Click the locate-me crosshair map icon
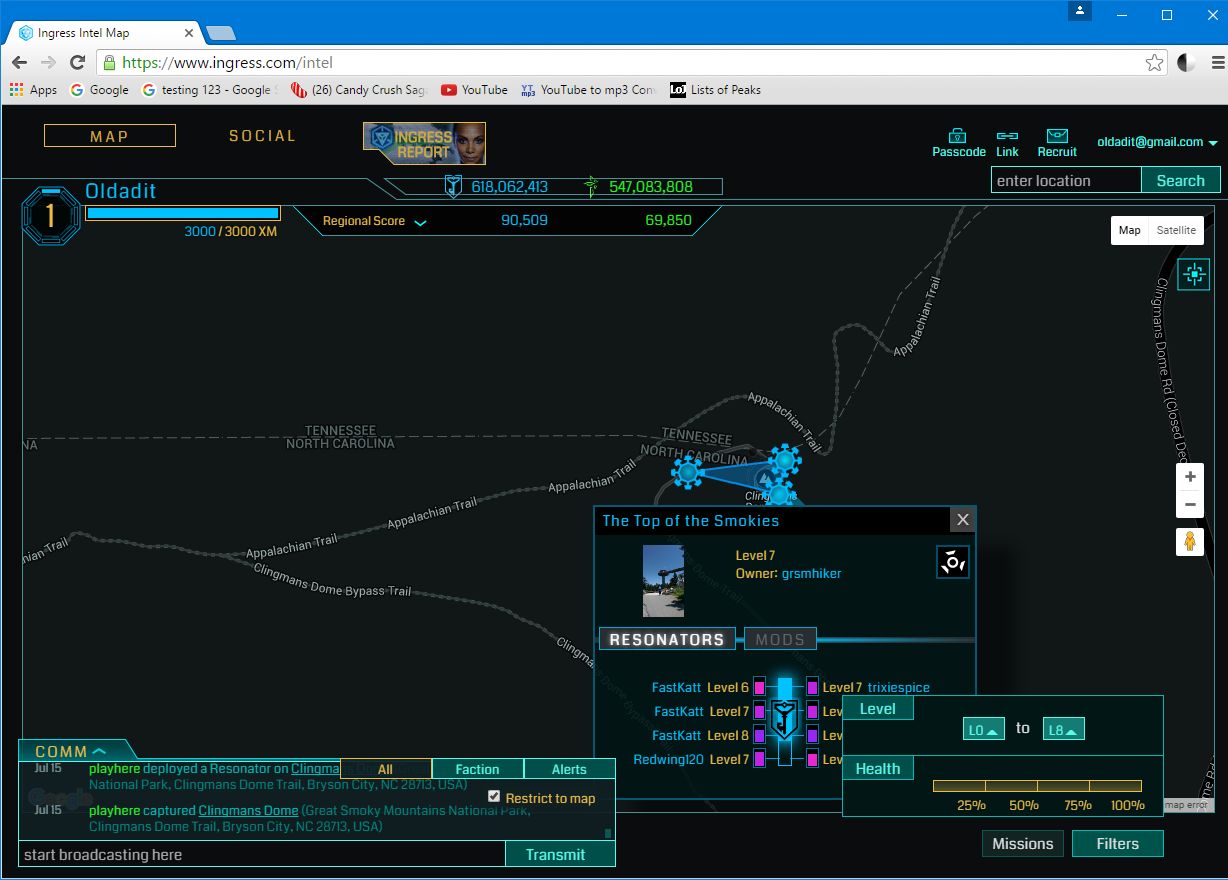1228x880 pixels. [x=1193, y=274]
